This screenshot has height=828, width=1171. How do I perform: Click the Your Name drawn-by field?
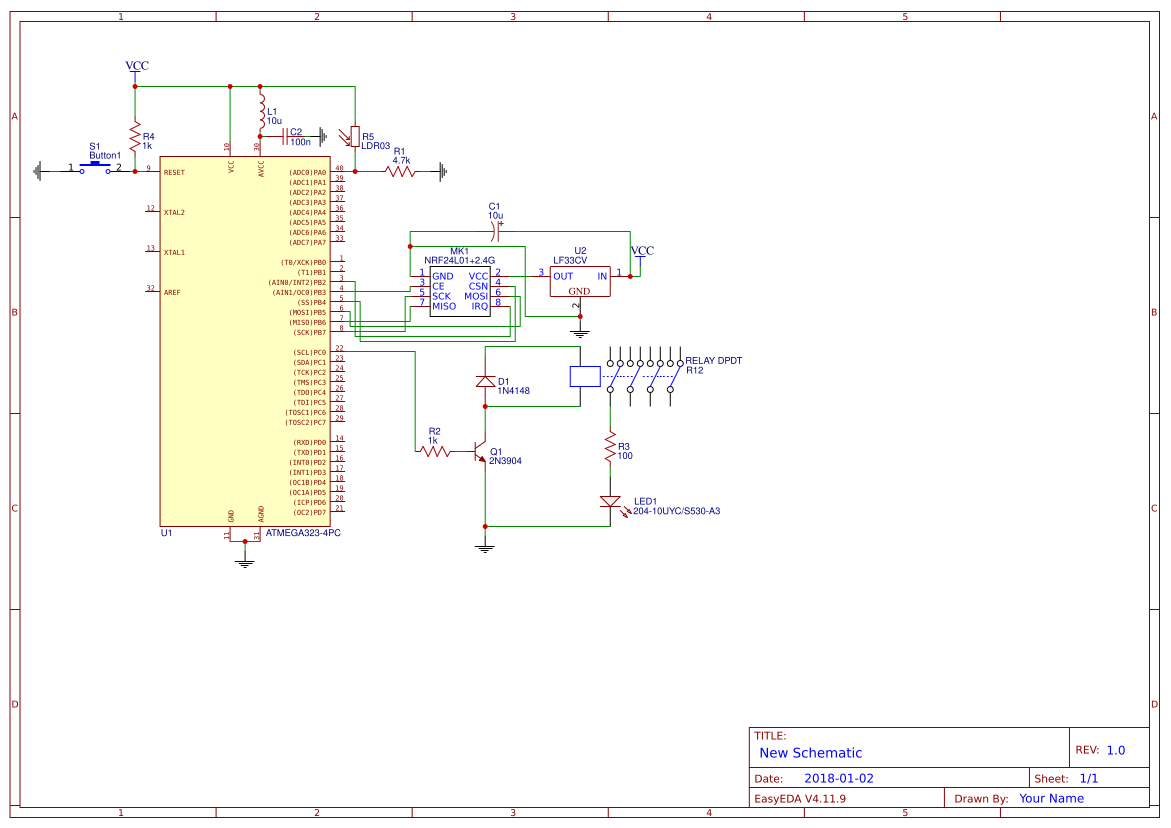click(x=1050, y=798)
